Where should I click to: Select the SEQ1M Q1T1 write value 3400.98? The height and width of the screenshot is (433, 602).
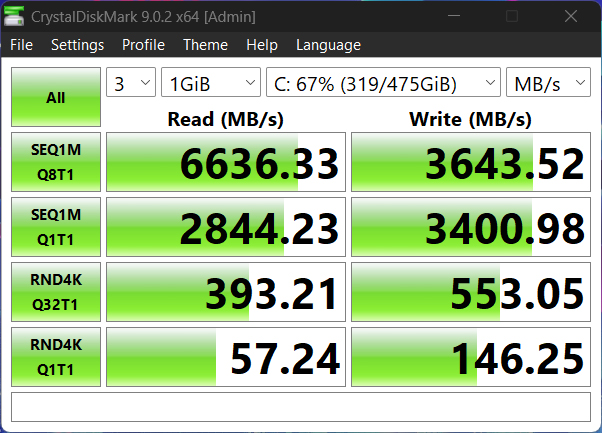coord(471,227)
